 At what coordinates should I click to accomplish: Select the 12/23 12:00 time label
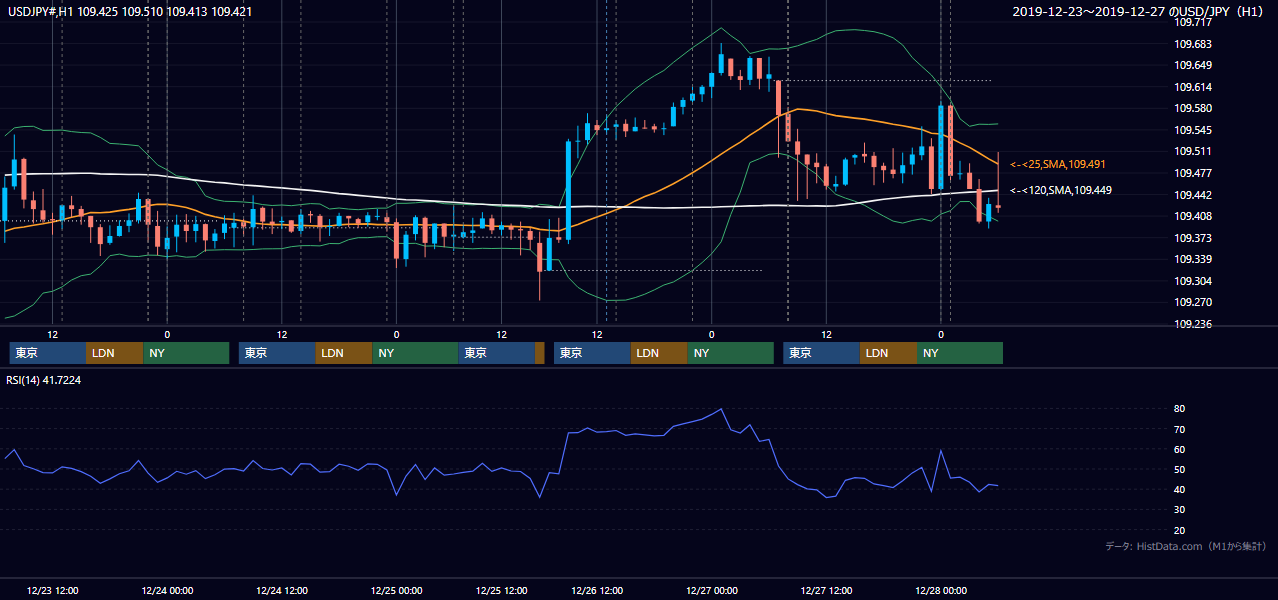tap(53, 590)
